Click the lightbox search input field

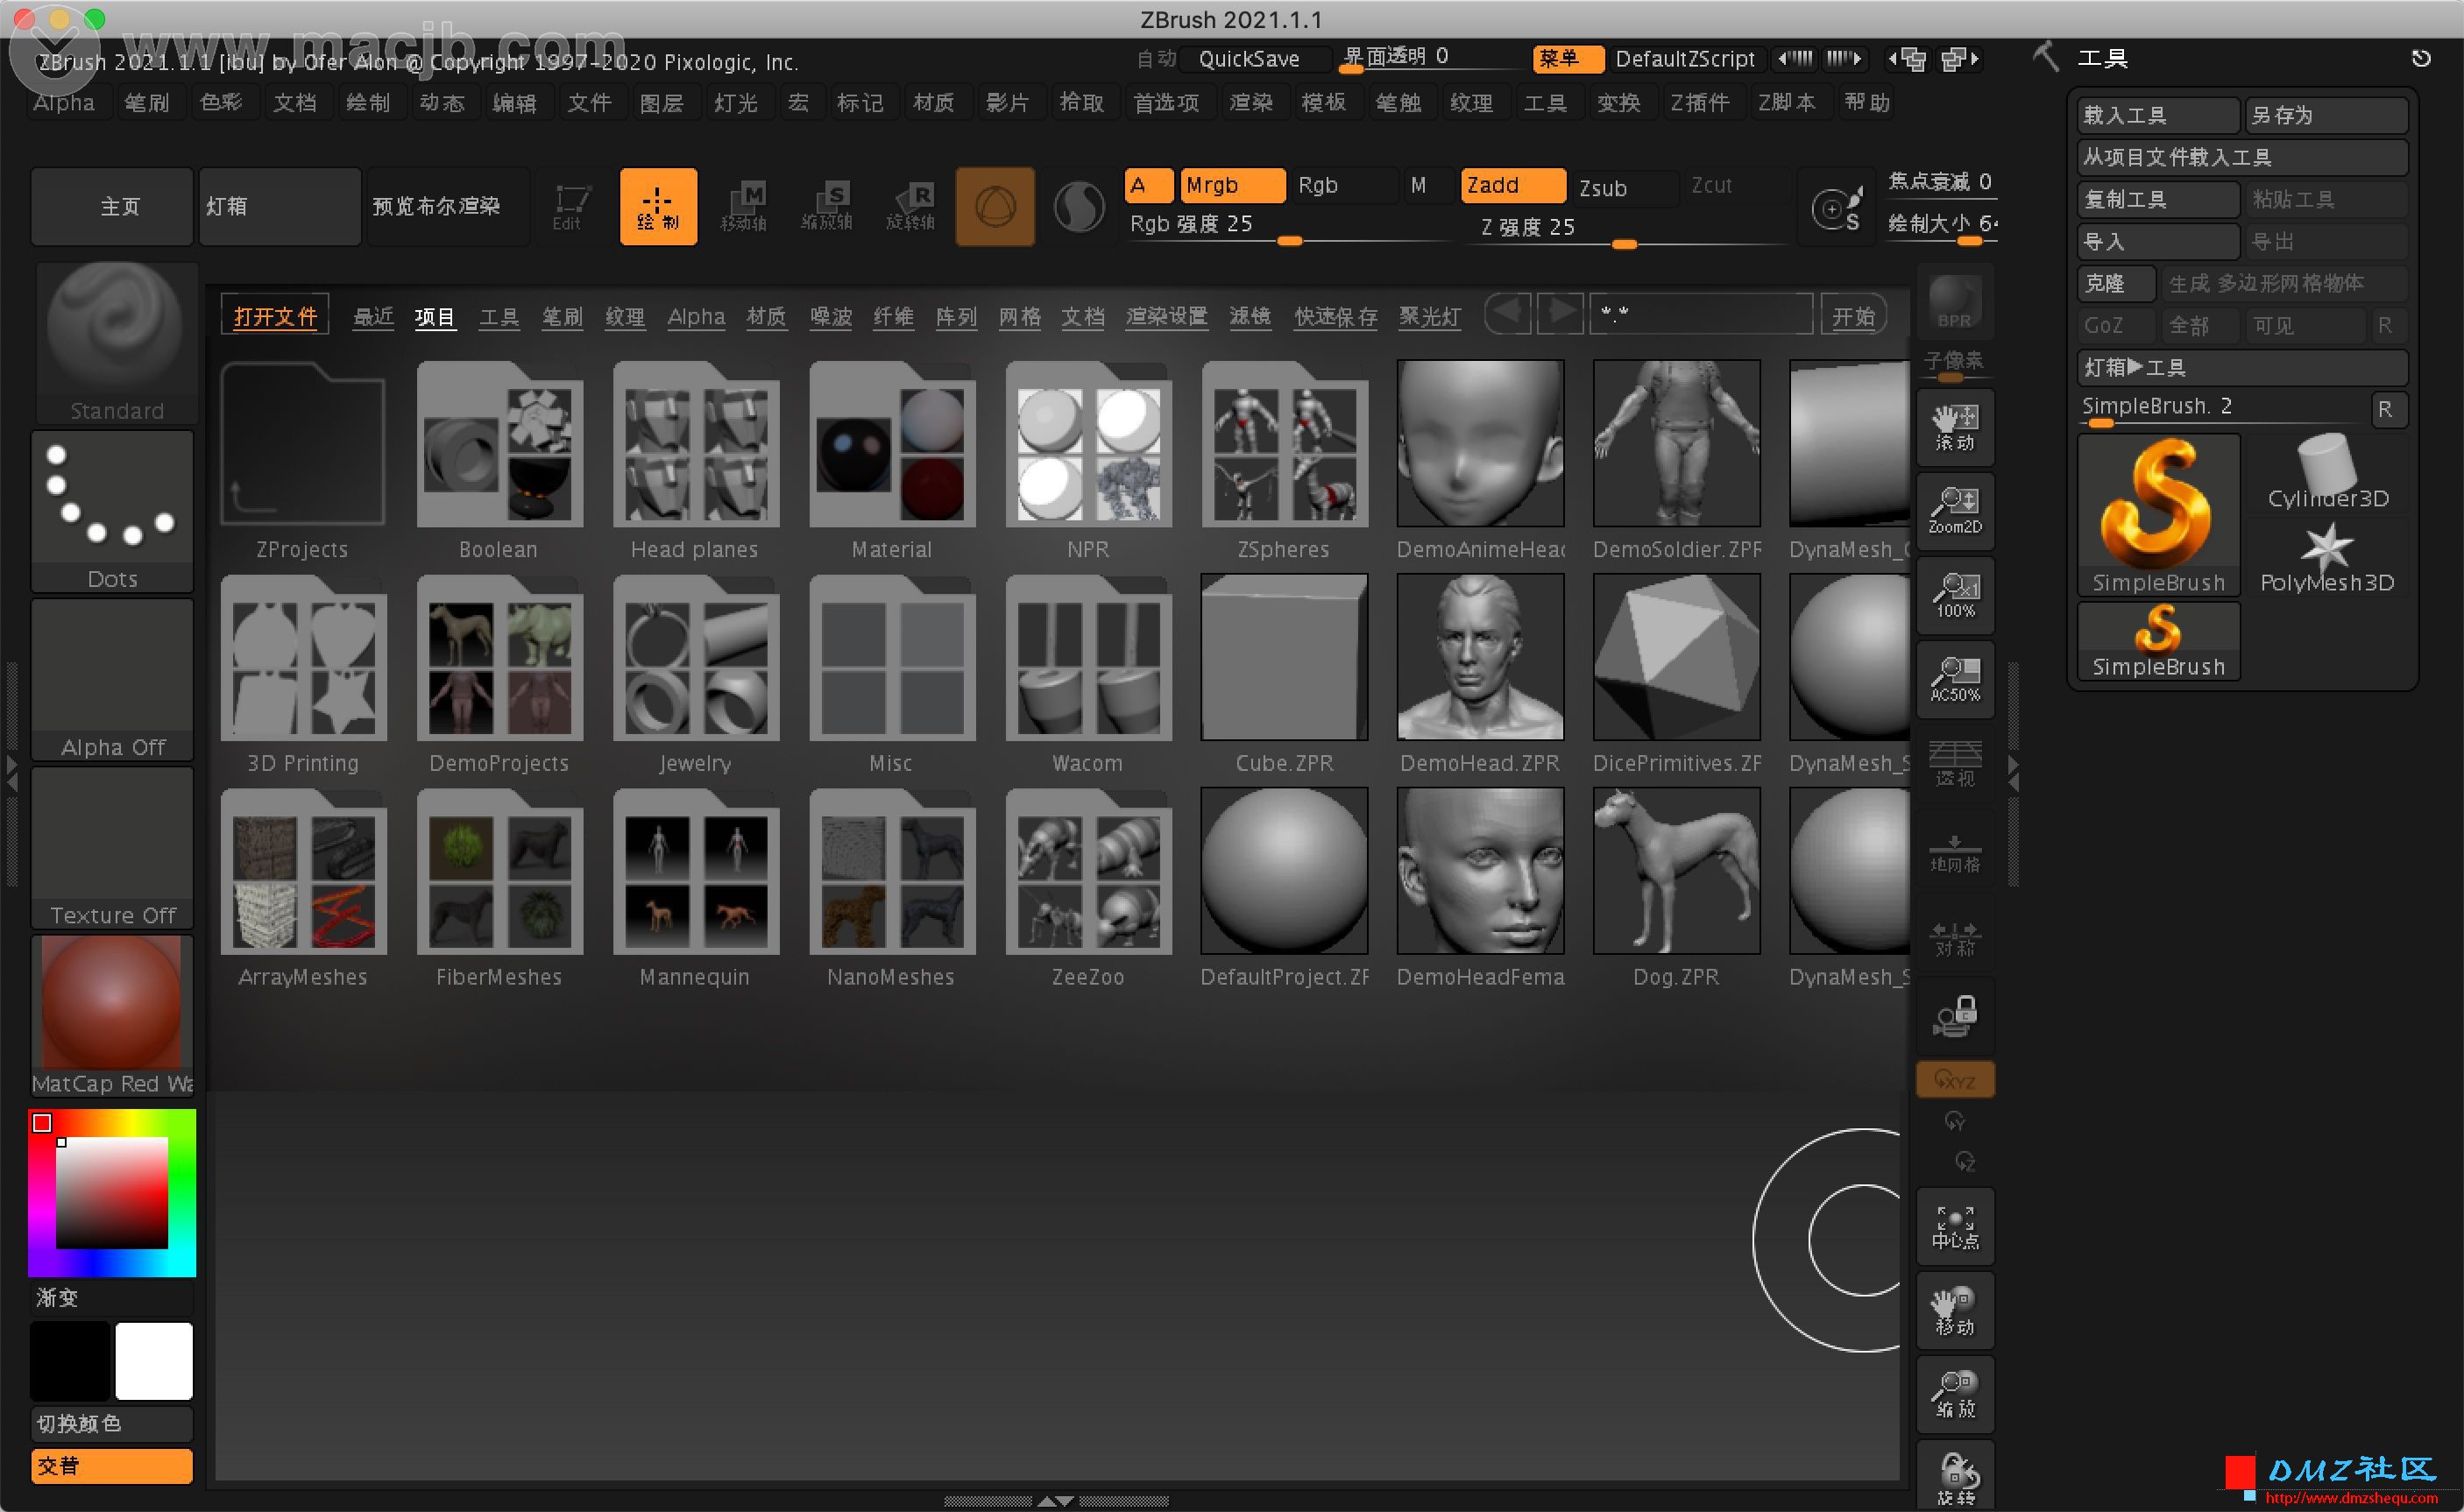[x=1701, y=314]
